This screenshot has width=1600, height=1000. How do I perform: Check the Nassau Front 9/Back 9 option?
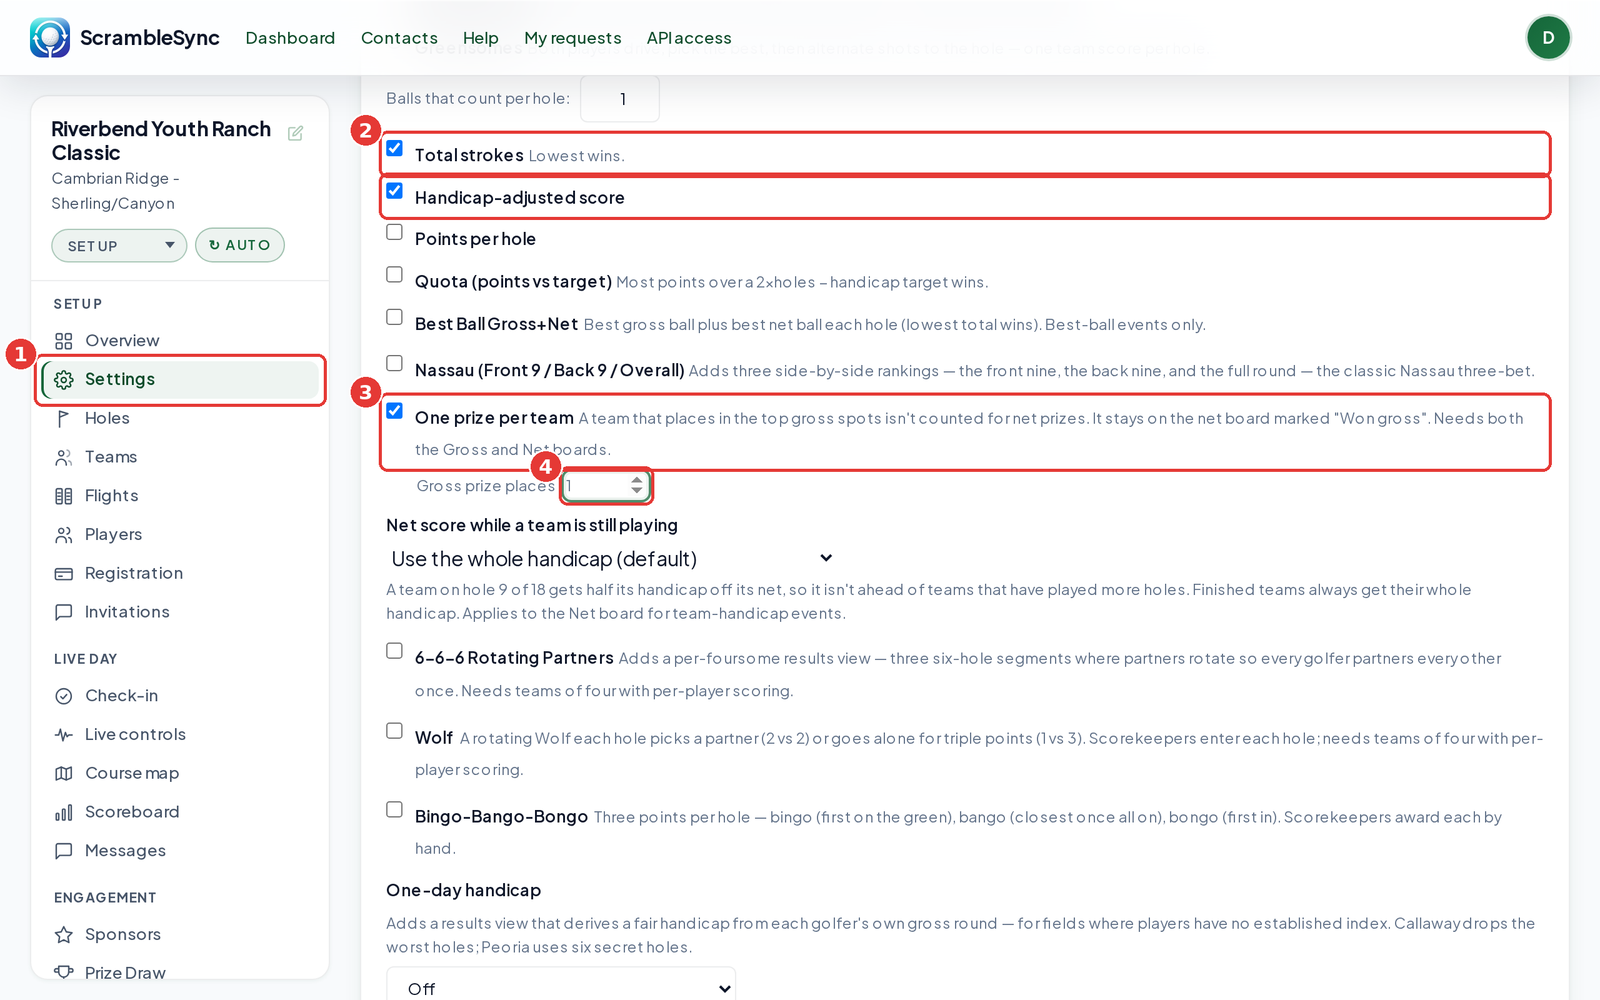[395, 363]
